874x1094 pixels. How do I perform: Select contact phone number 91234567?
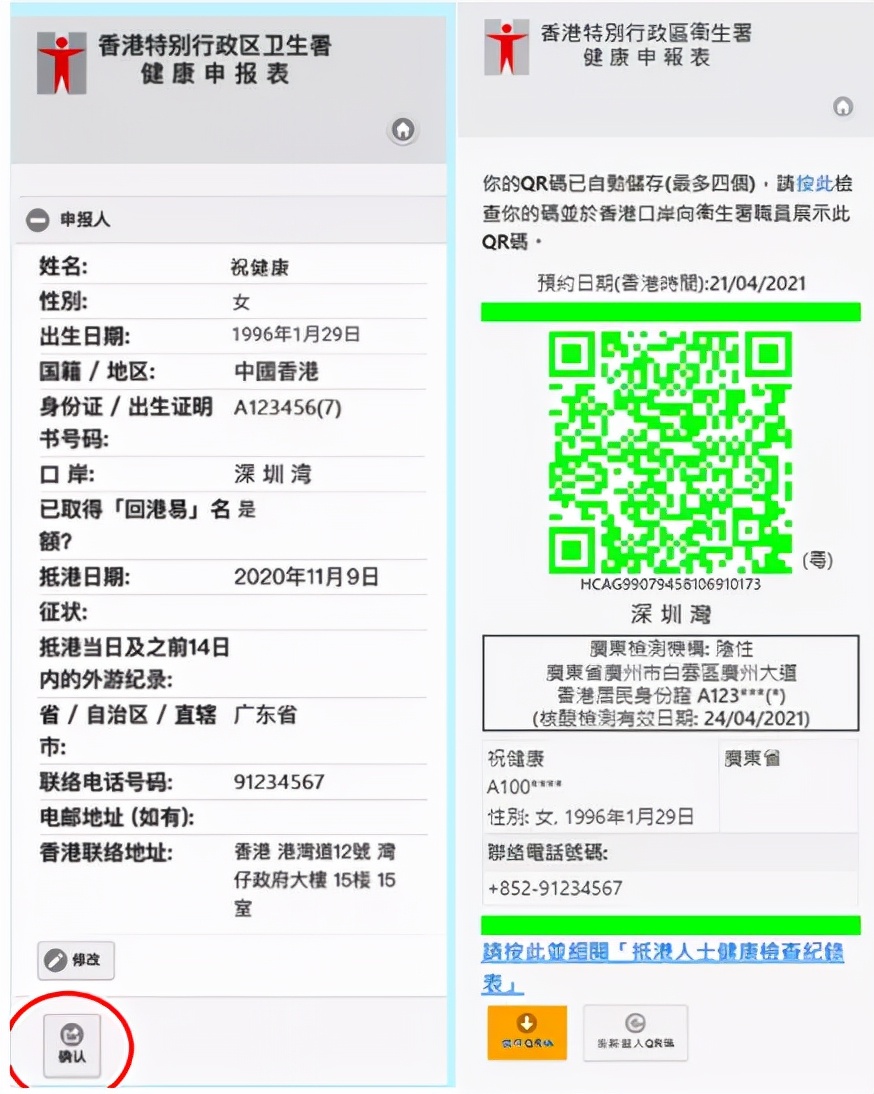(x=279, y=781)
